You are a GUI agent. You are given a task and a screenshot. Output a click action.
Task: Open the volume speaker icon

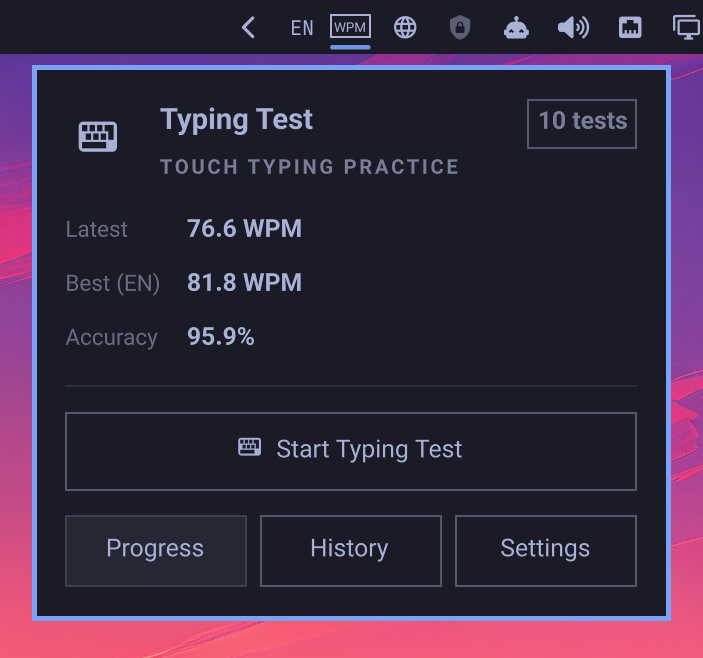(x=573, y=28)
